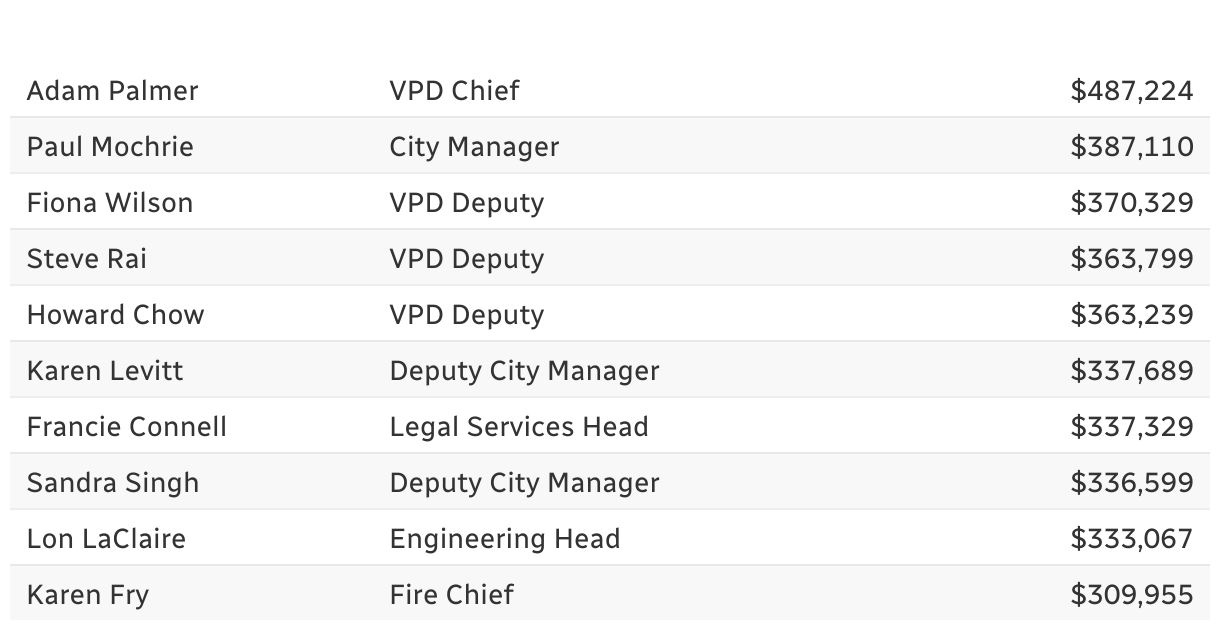
Task: Click Karen Levitt's Deputy City Manager title
Action: [x=525, y=372]
